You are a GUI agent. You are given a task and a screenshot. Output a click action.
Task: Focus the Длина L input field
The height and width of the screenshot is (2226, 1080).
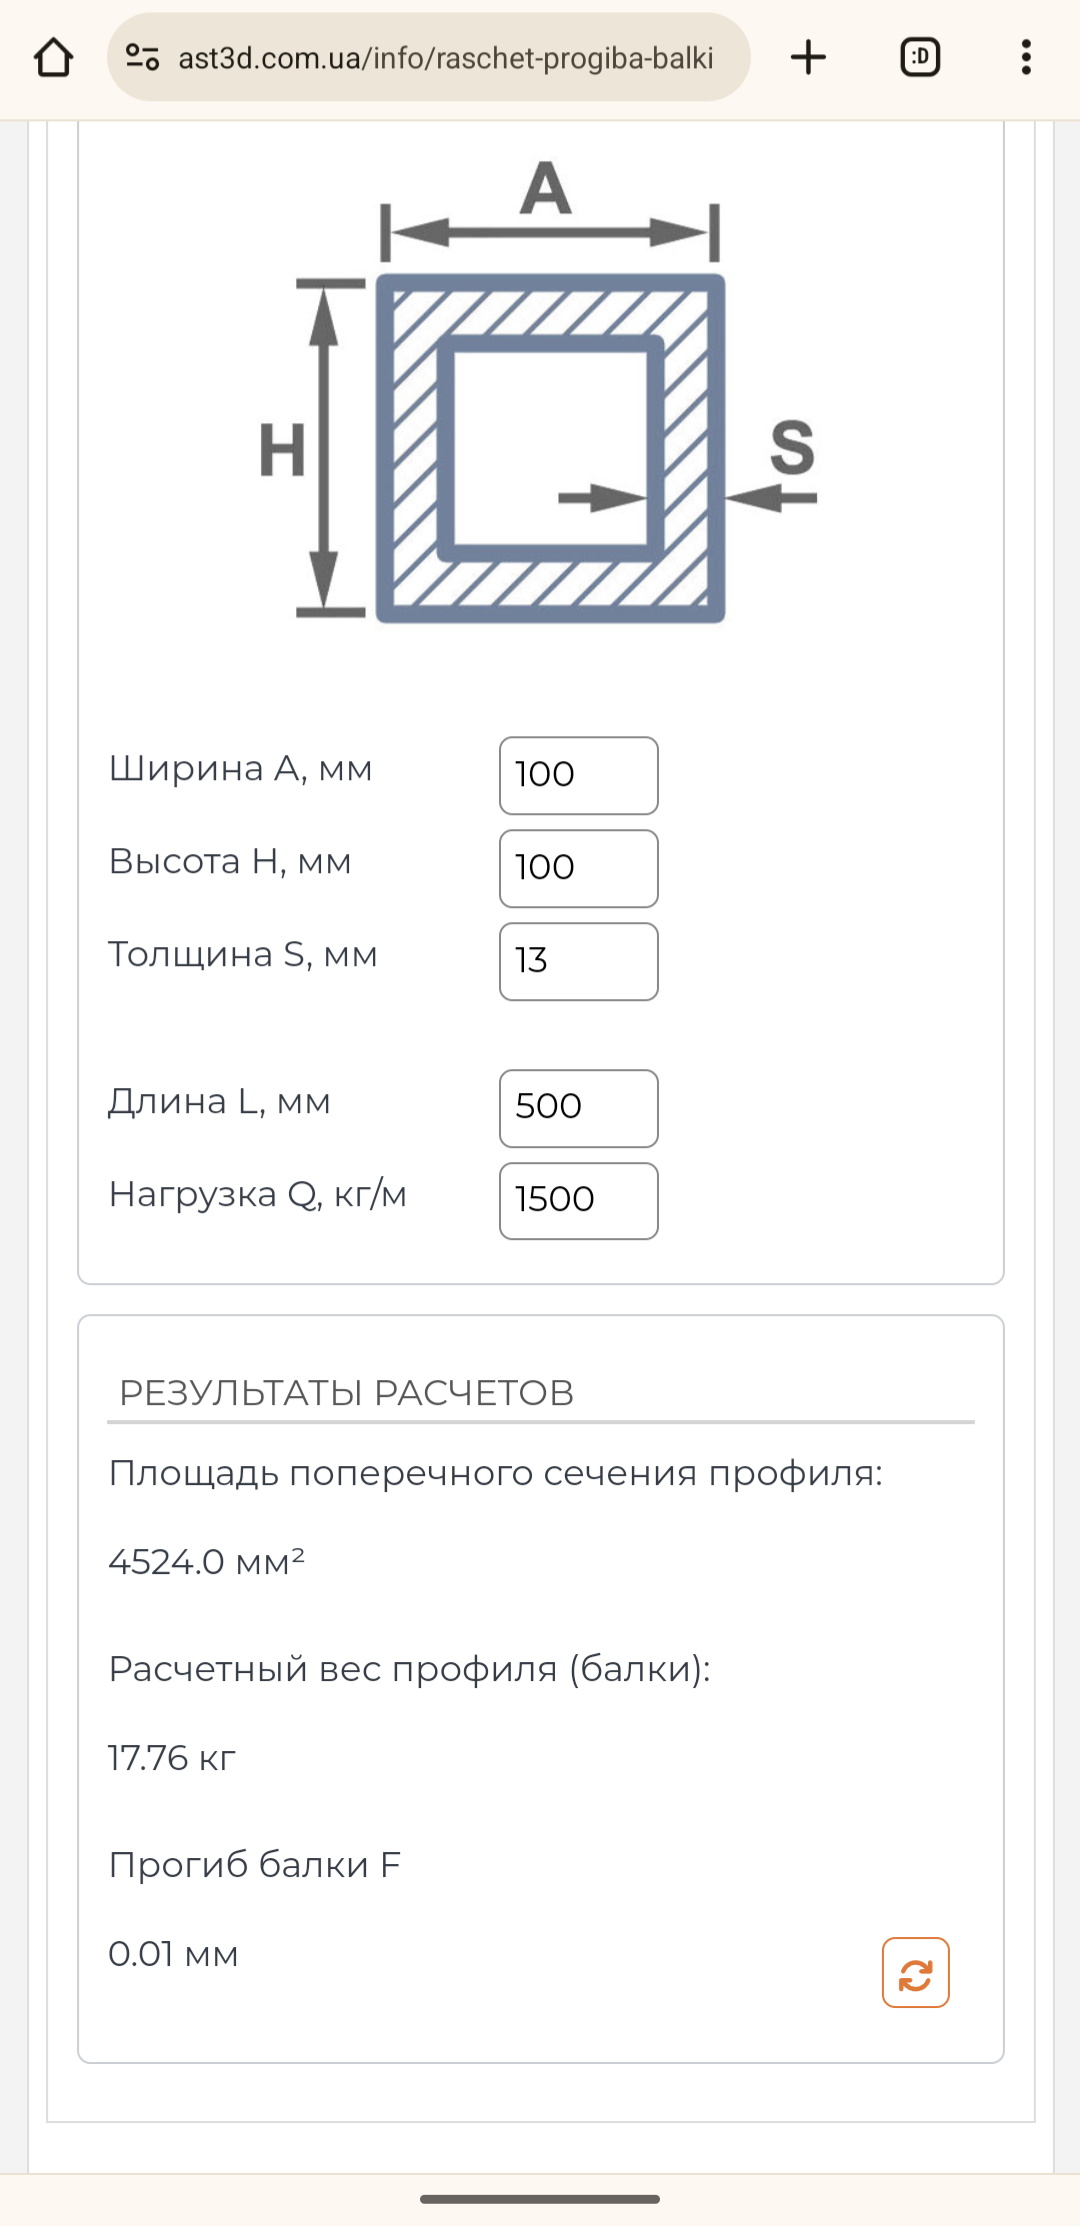tap(578, 1108)
